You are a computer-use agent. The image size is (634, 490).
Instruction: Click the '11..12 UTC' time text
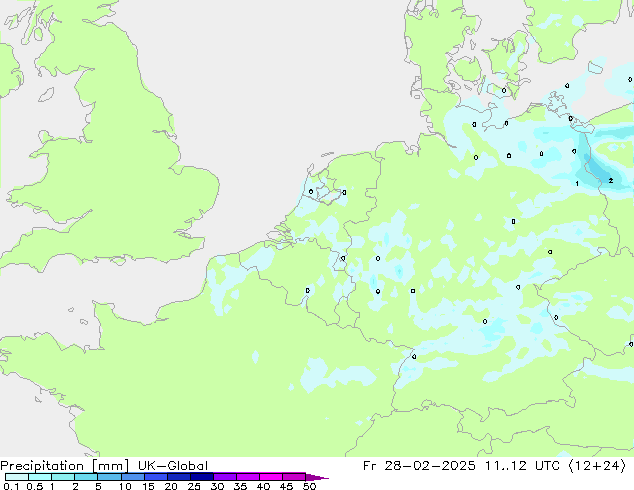(x=522, y=466)
